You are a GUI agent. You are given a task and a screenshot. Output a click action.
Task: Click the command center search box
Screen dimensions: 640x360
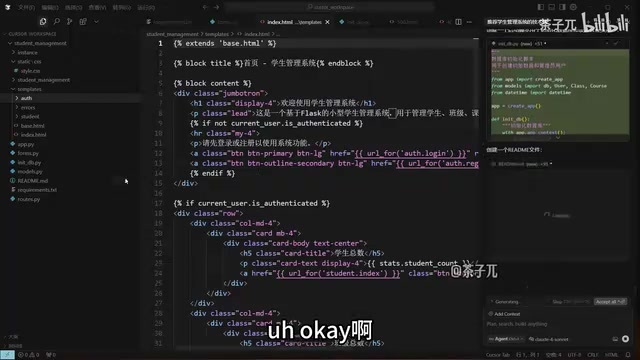(x=329, y=7)
